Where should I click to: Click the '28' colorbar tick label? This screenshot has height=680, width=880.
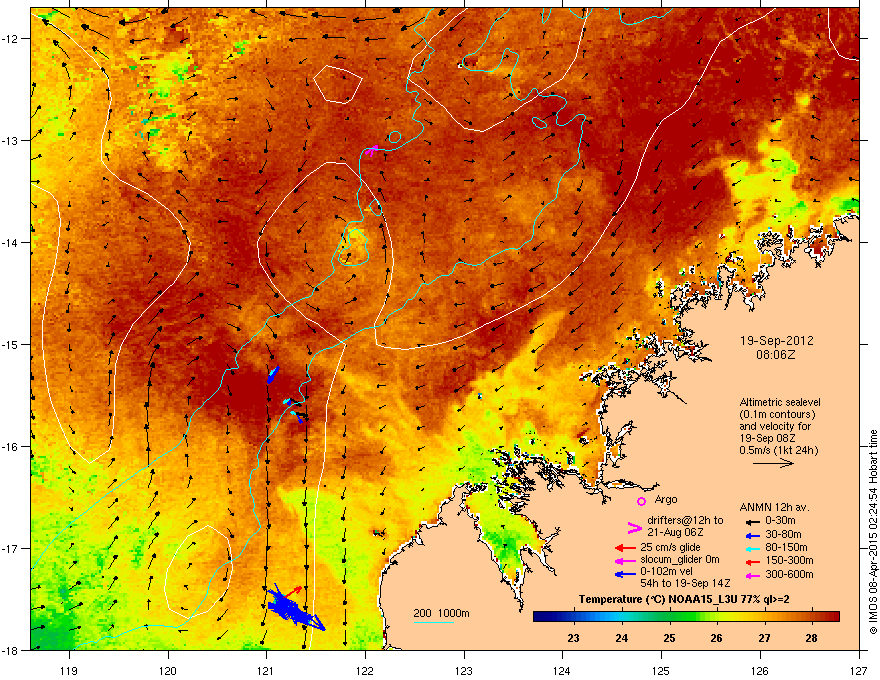coord(811,638)
